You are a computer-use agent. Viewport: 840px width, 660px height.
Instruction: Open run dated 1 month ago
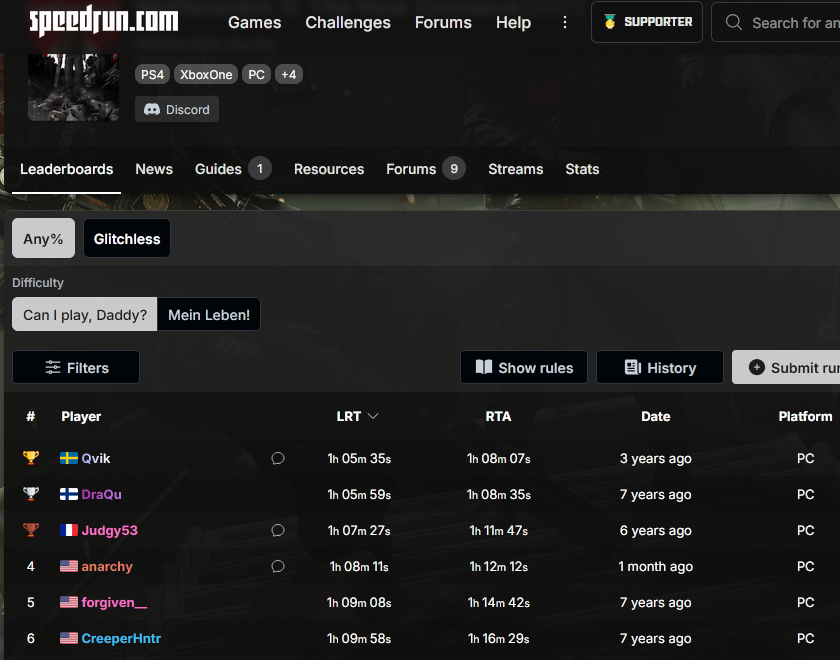coord(656,566)
